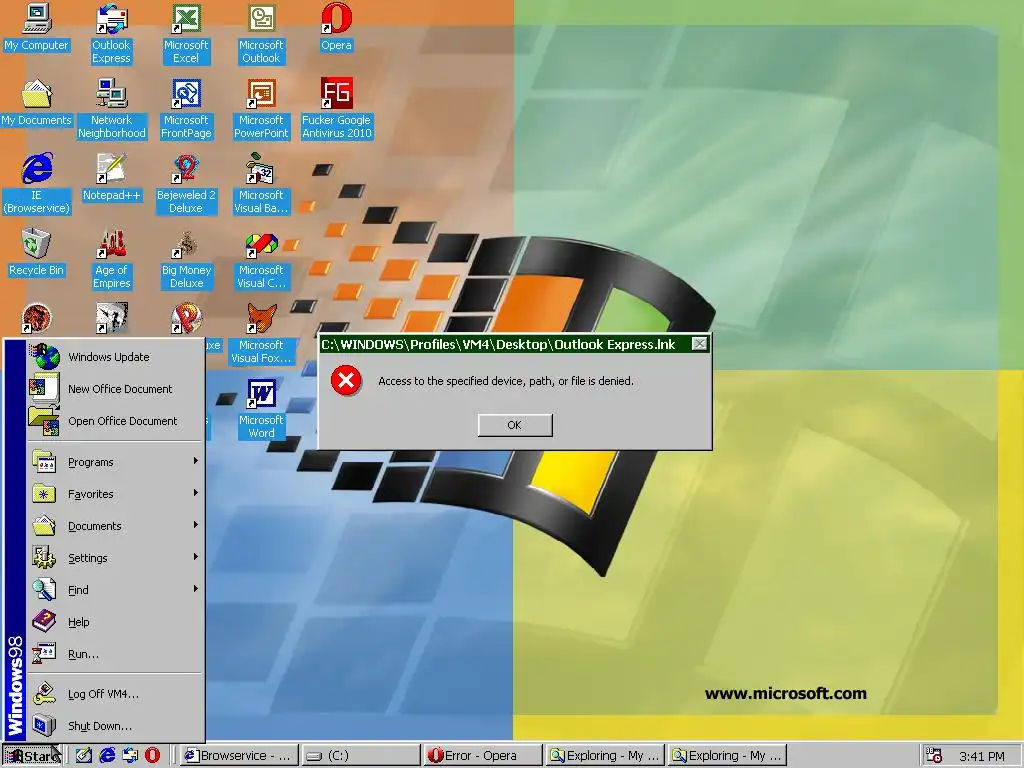Choose Open Office Document in Start menu

click(115, 421)
